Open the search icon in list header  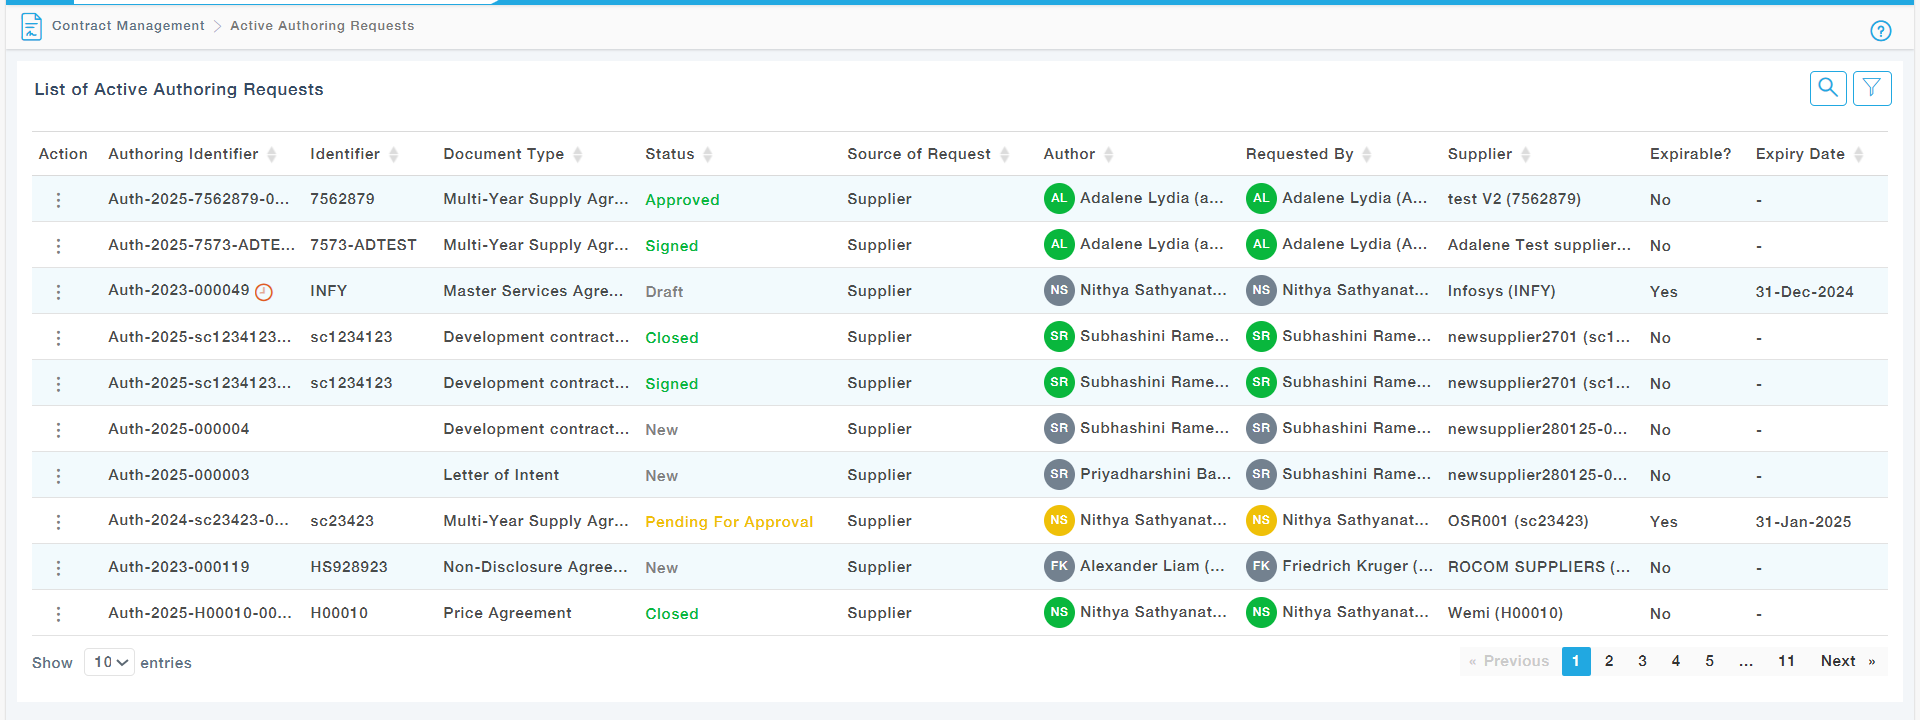pos(1827,88)
